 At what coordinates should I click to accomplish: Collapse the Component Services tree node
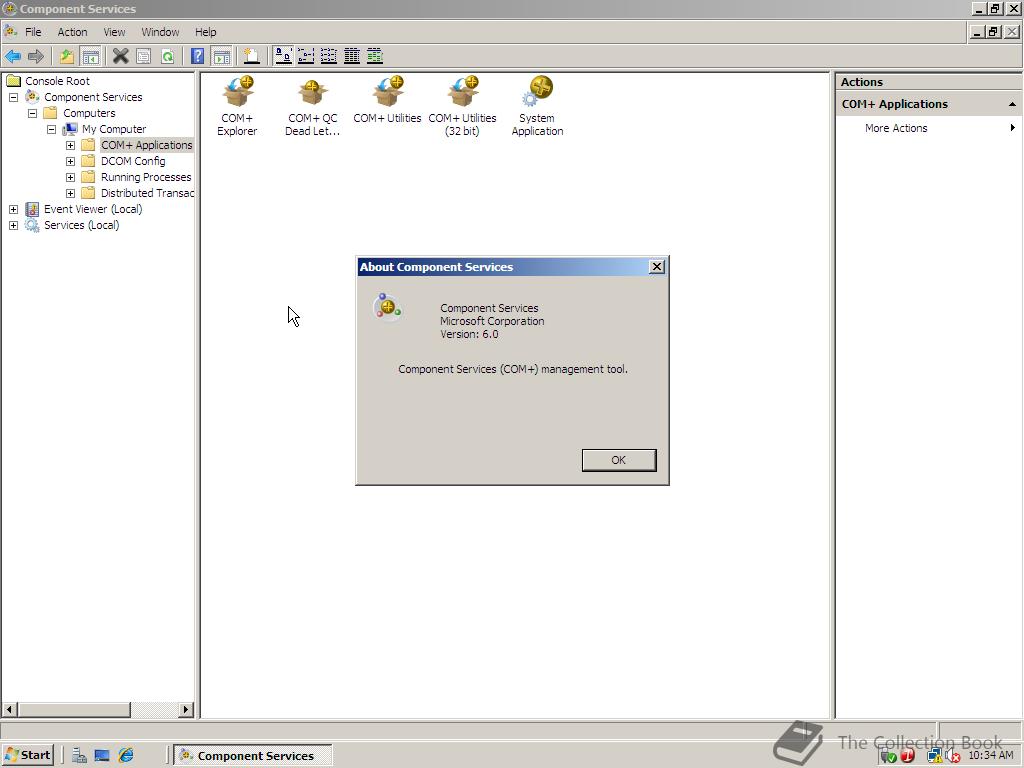(x=13, y=97)
